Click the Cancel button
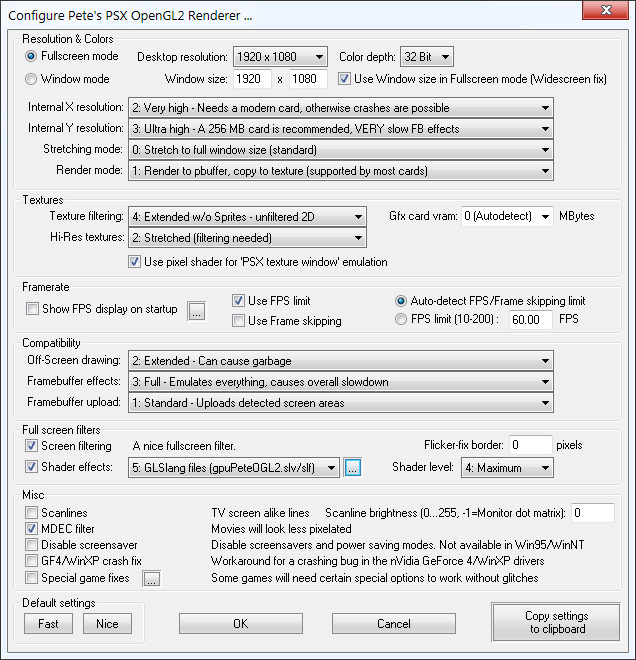Viewport: 636px width, 660px height. tap(394, 623)
